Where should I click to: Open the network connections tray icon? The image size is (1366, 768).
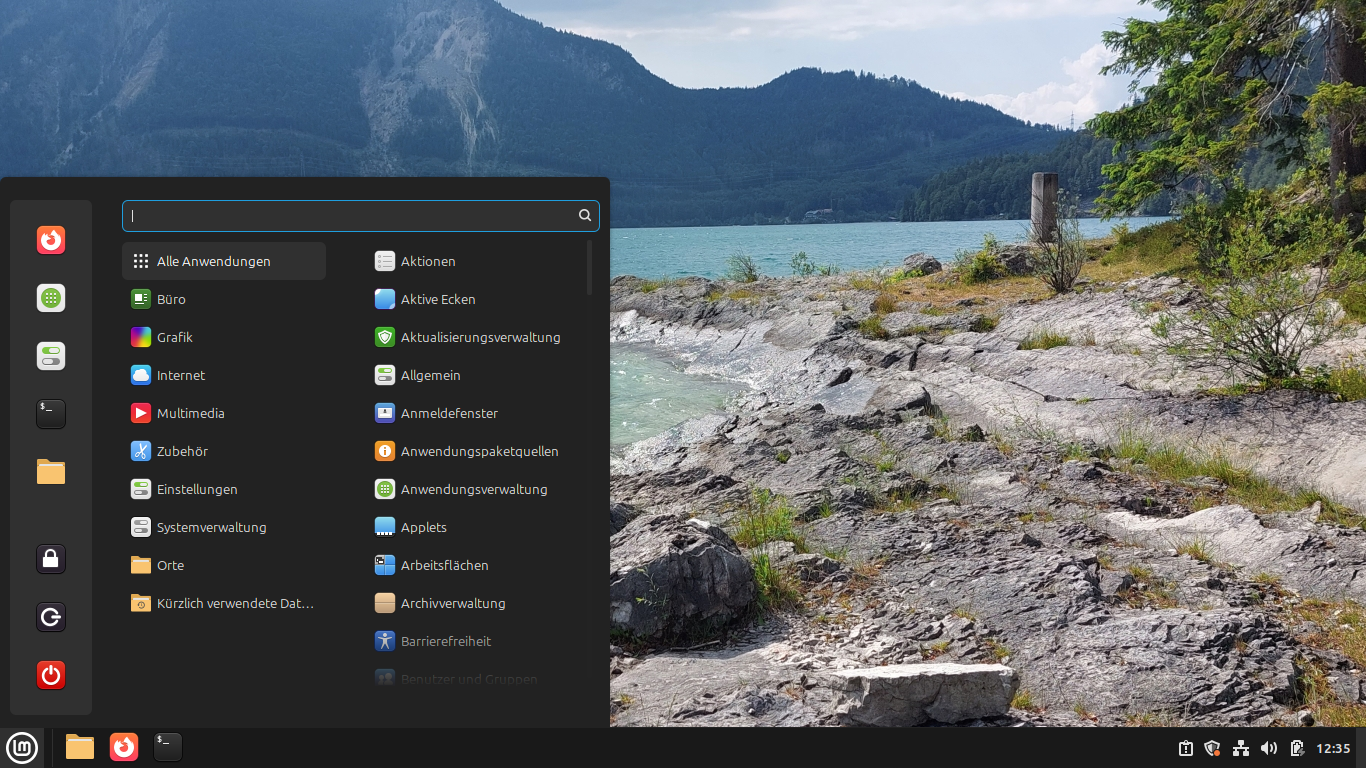click(x=1241, y=748)
